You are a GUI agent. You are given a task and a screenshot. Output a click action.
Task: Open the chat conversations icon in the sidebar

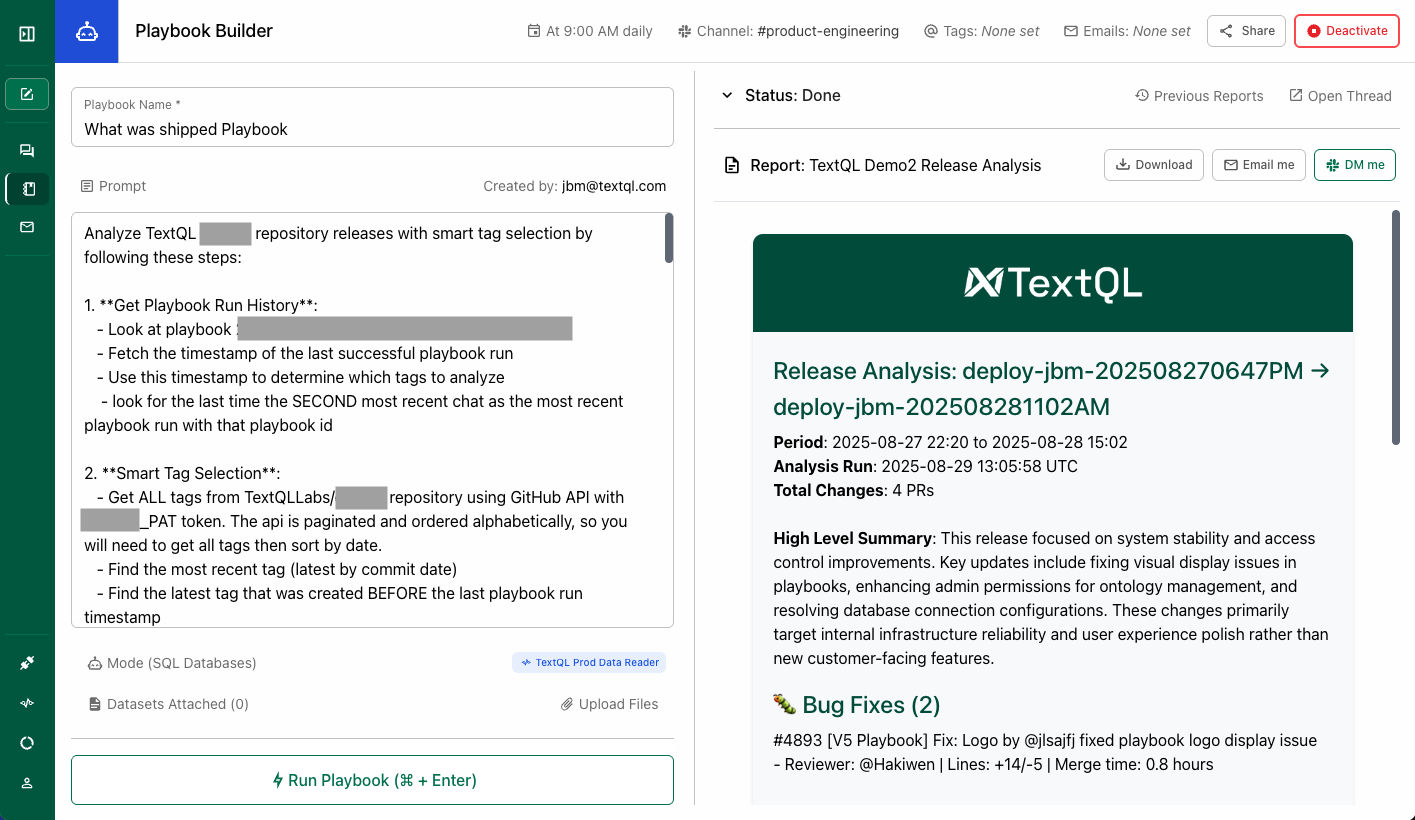pyautogui.click(x=26, y=149)
